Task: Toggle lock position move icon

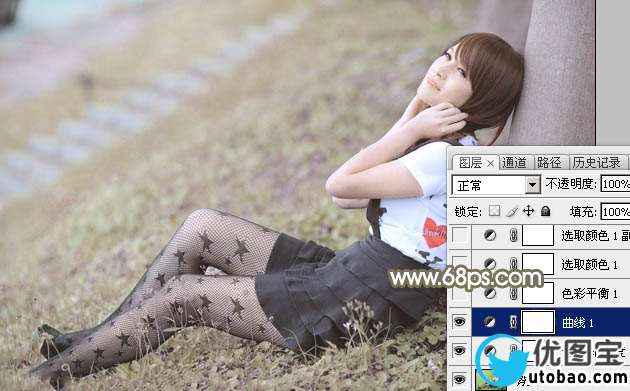Action: [528, 211]
